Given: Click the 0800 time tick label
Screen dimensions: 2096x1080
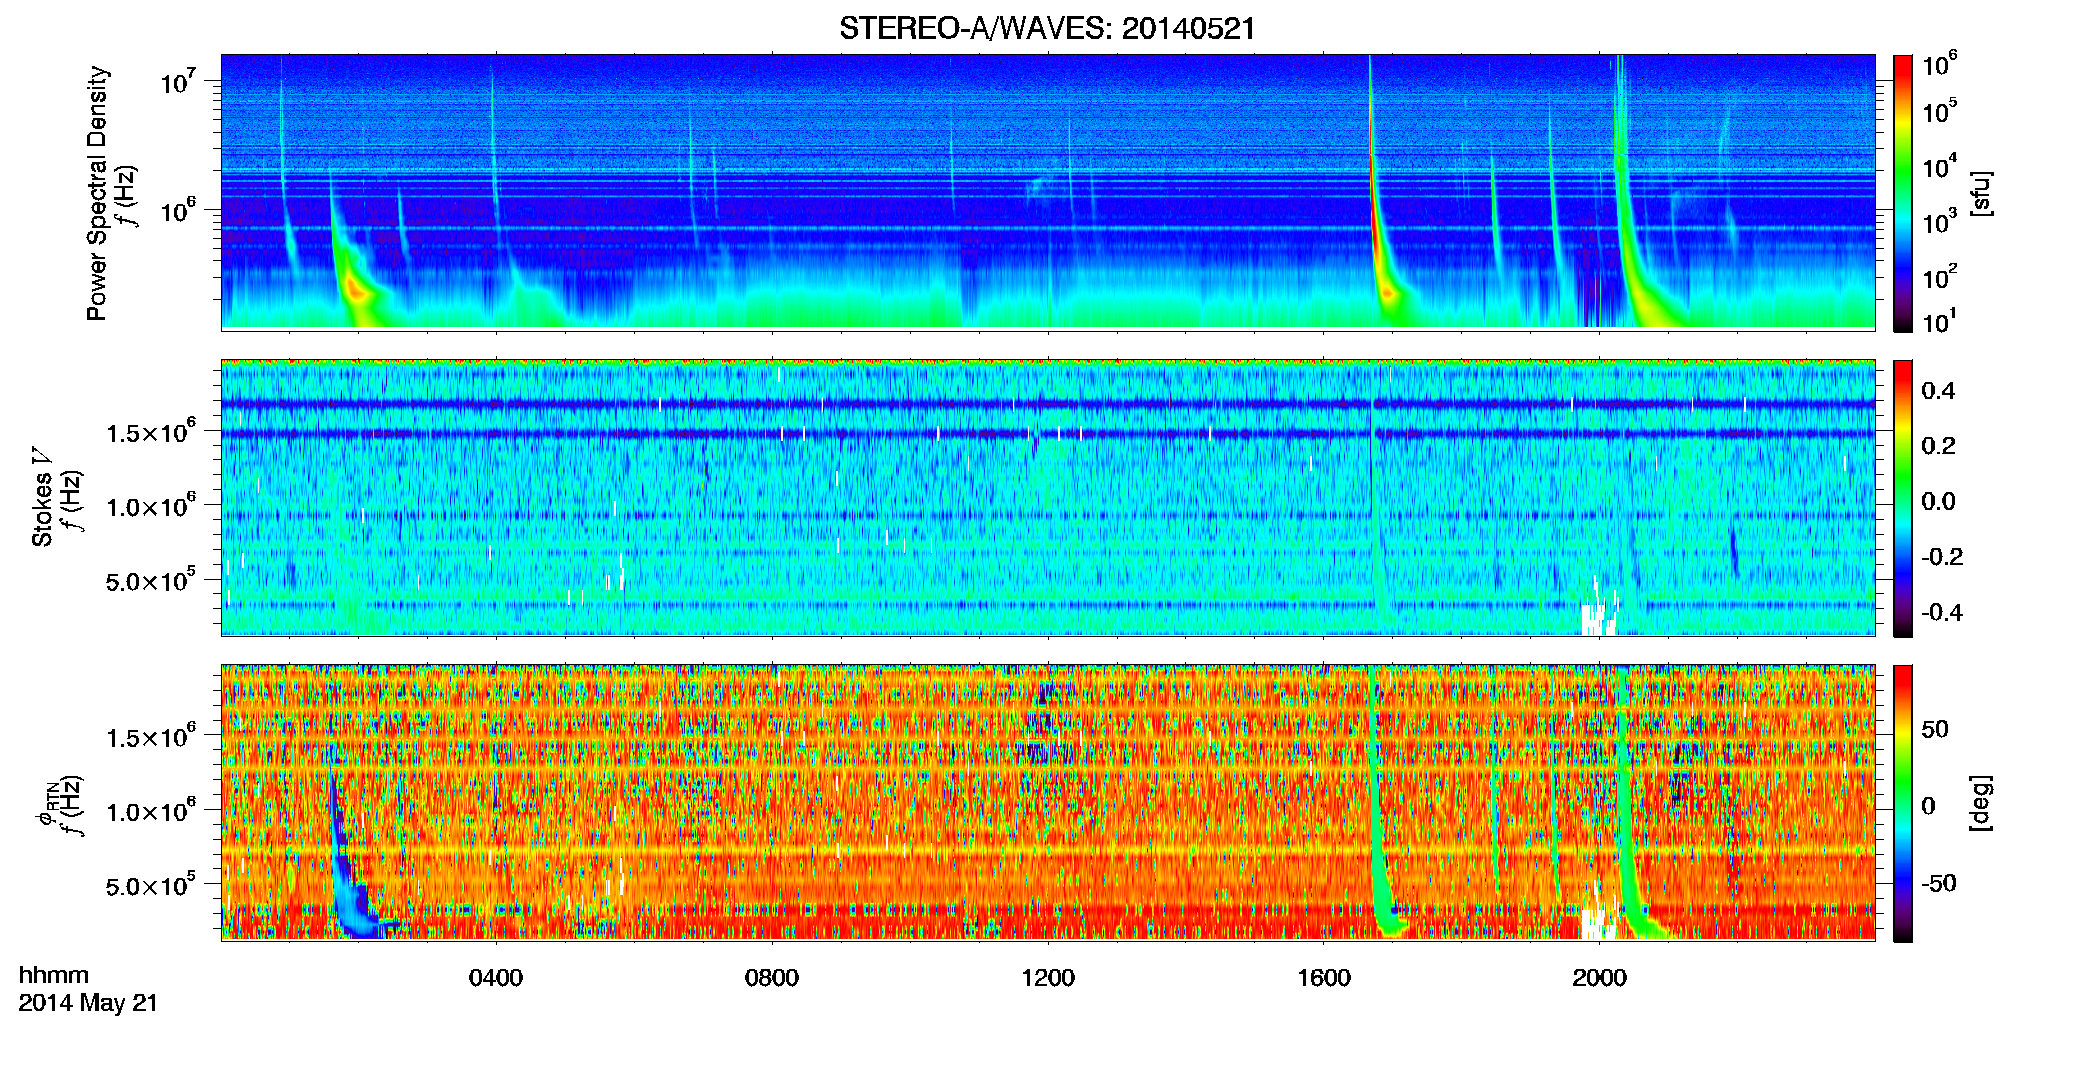Looking at the screenshot, I should (772, 978).
